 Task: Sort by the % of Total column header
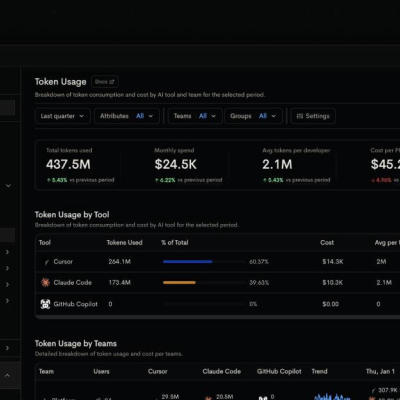pyautogui.click(x=175, y=243)
